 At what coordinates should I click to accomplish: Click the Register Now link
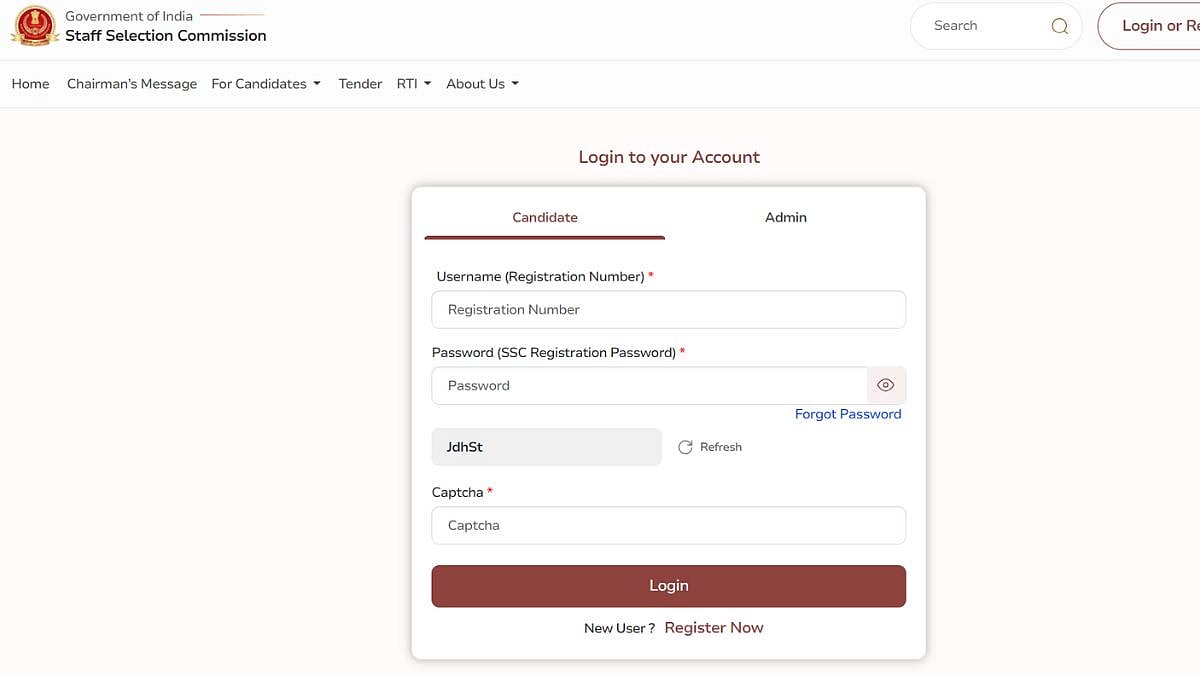713,628
